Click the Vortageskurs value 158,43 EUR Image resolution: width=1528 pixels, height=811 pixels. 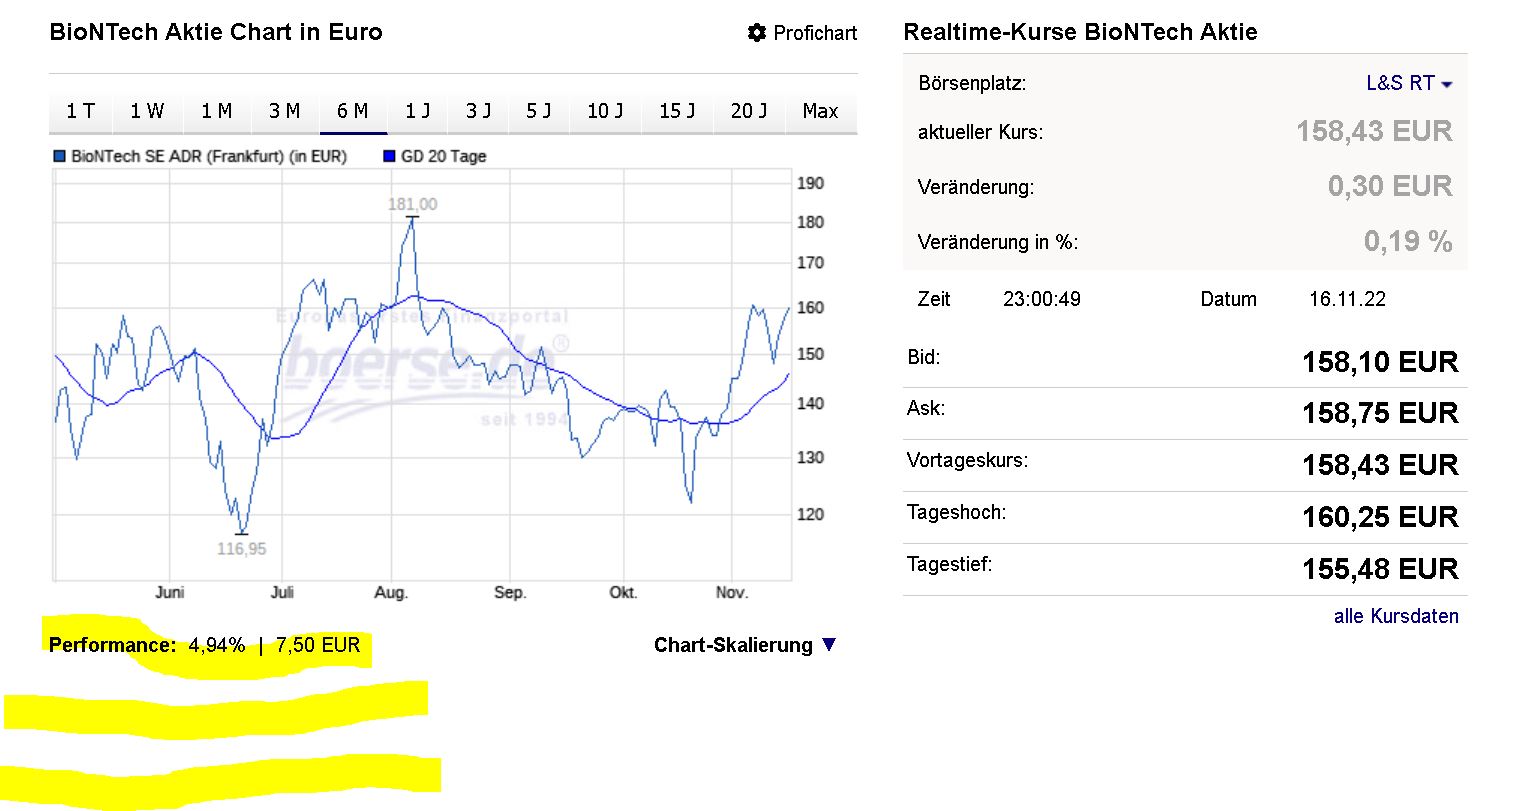pyautogui.click(x=1380, y=465)
